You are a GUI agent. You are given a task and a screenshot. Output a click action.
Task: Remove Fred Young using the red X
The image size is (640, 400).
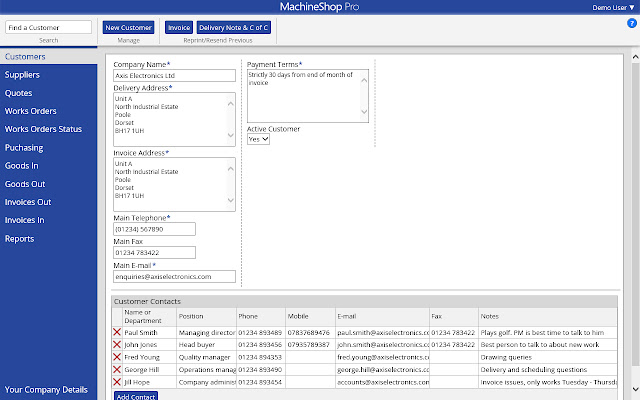pyautogui.click(x=117, y=357)
